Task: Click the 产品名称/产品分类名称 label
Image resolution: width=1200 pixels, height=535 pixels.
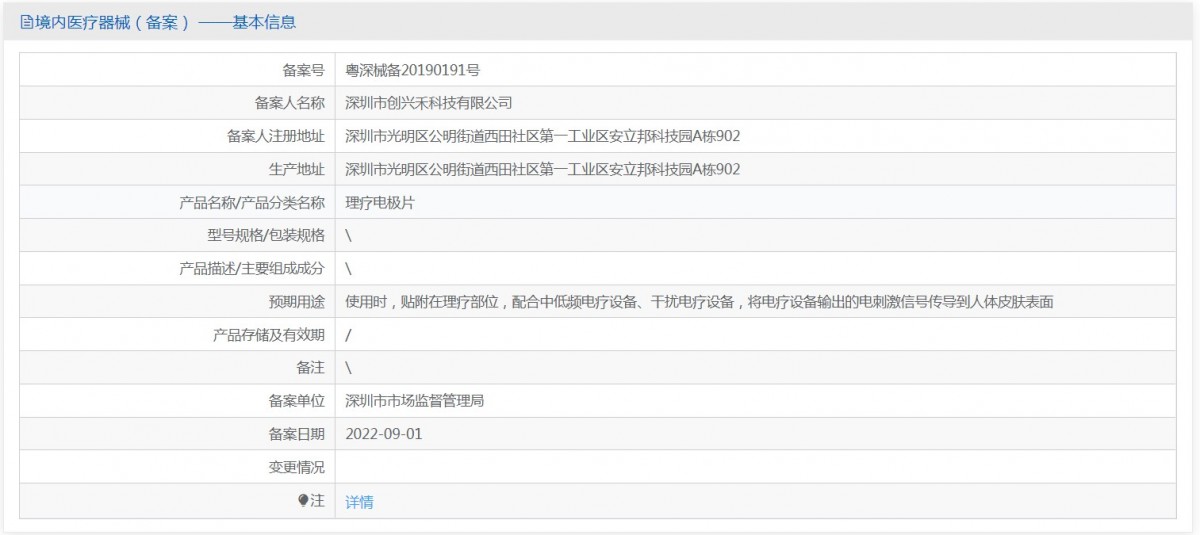Action: tap(252, 202)
